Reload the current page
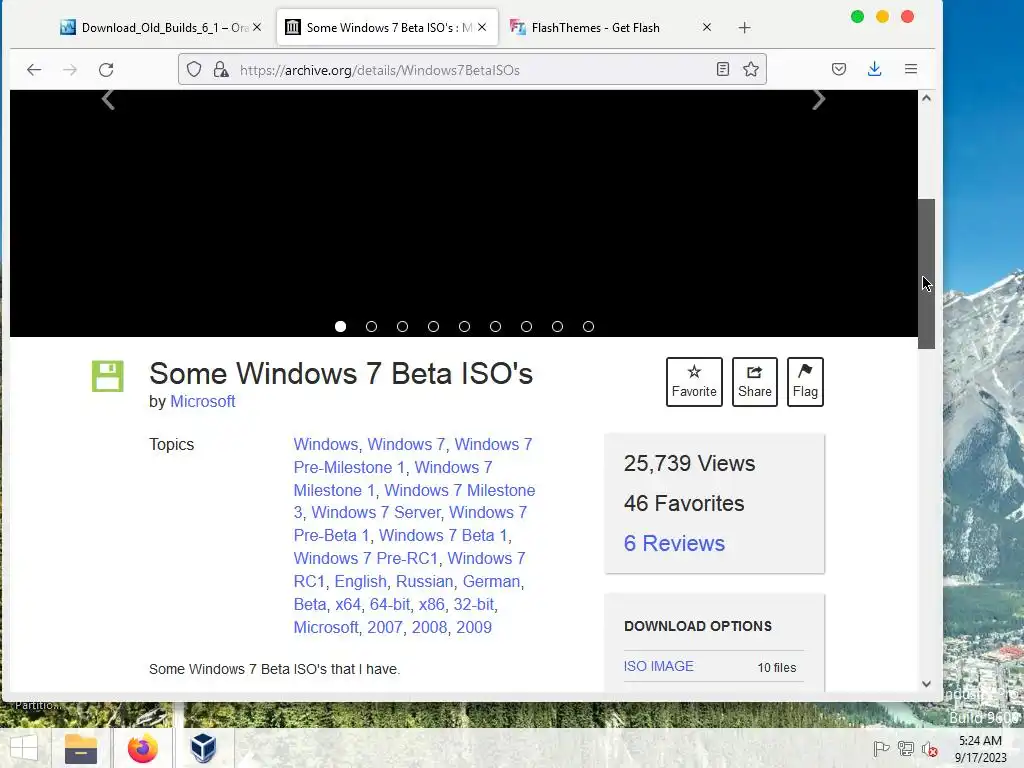1024x768 pixels. tap(106, 69)
